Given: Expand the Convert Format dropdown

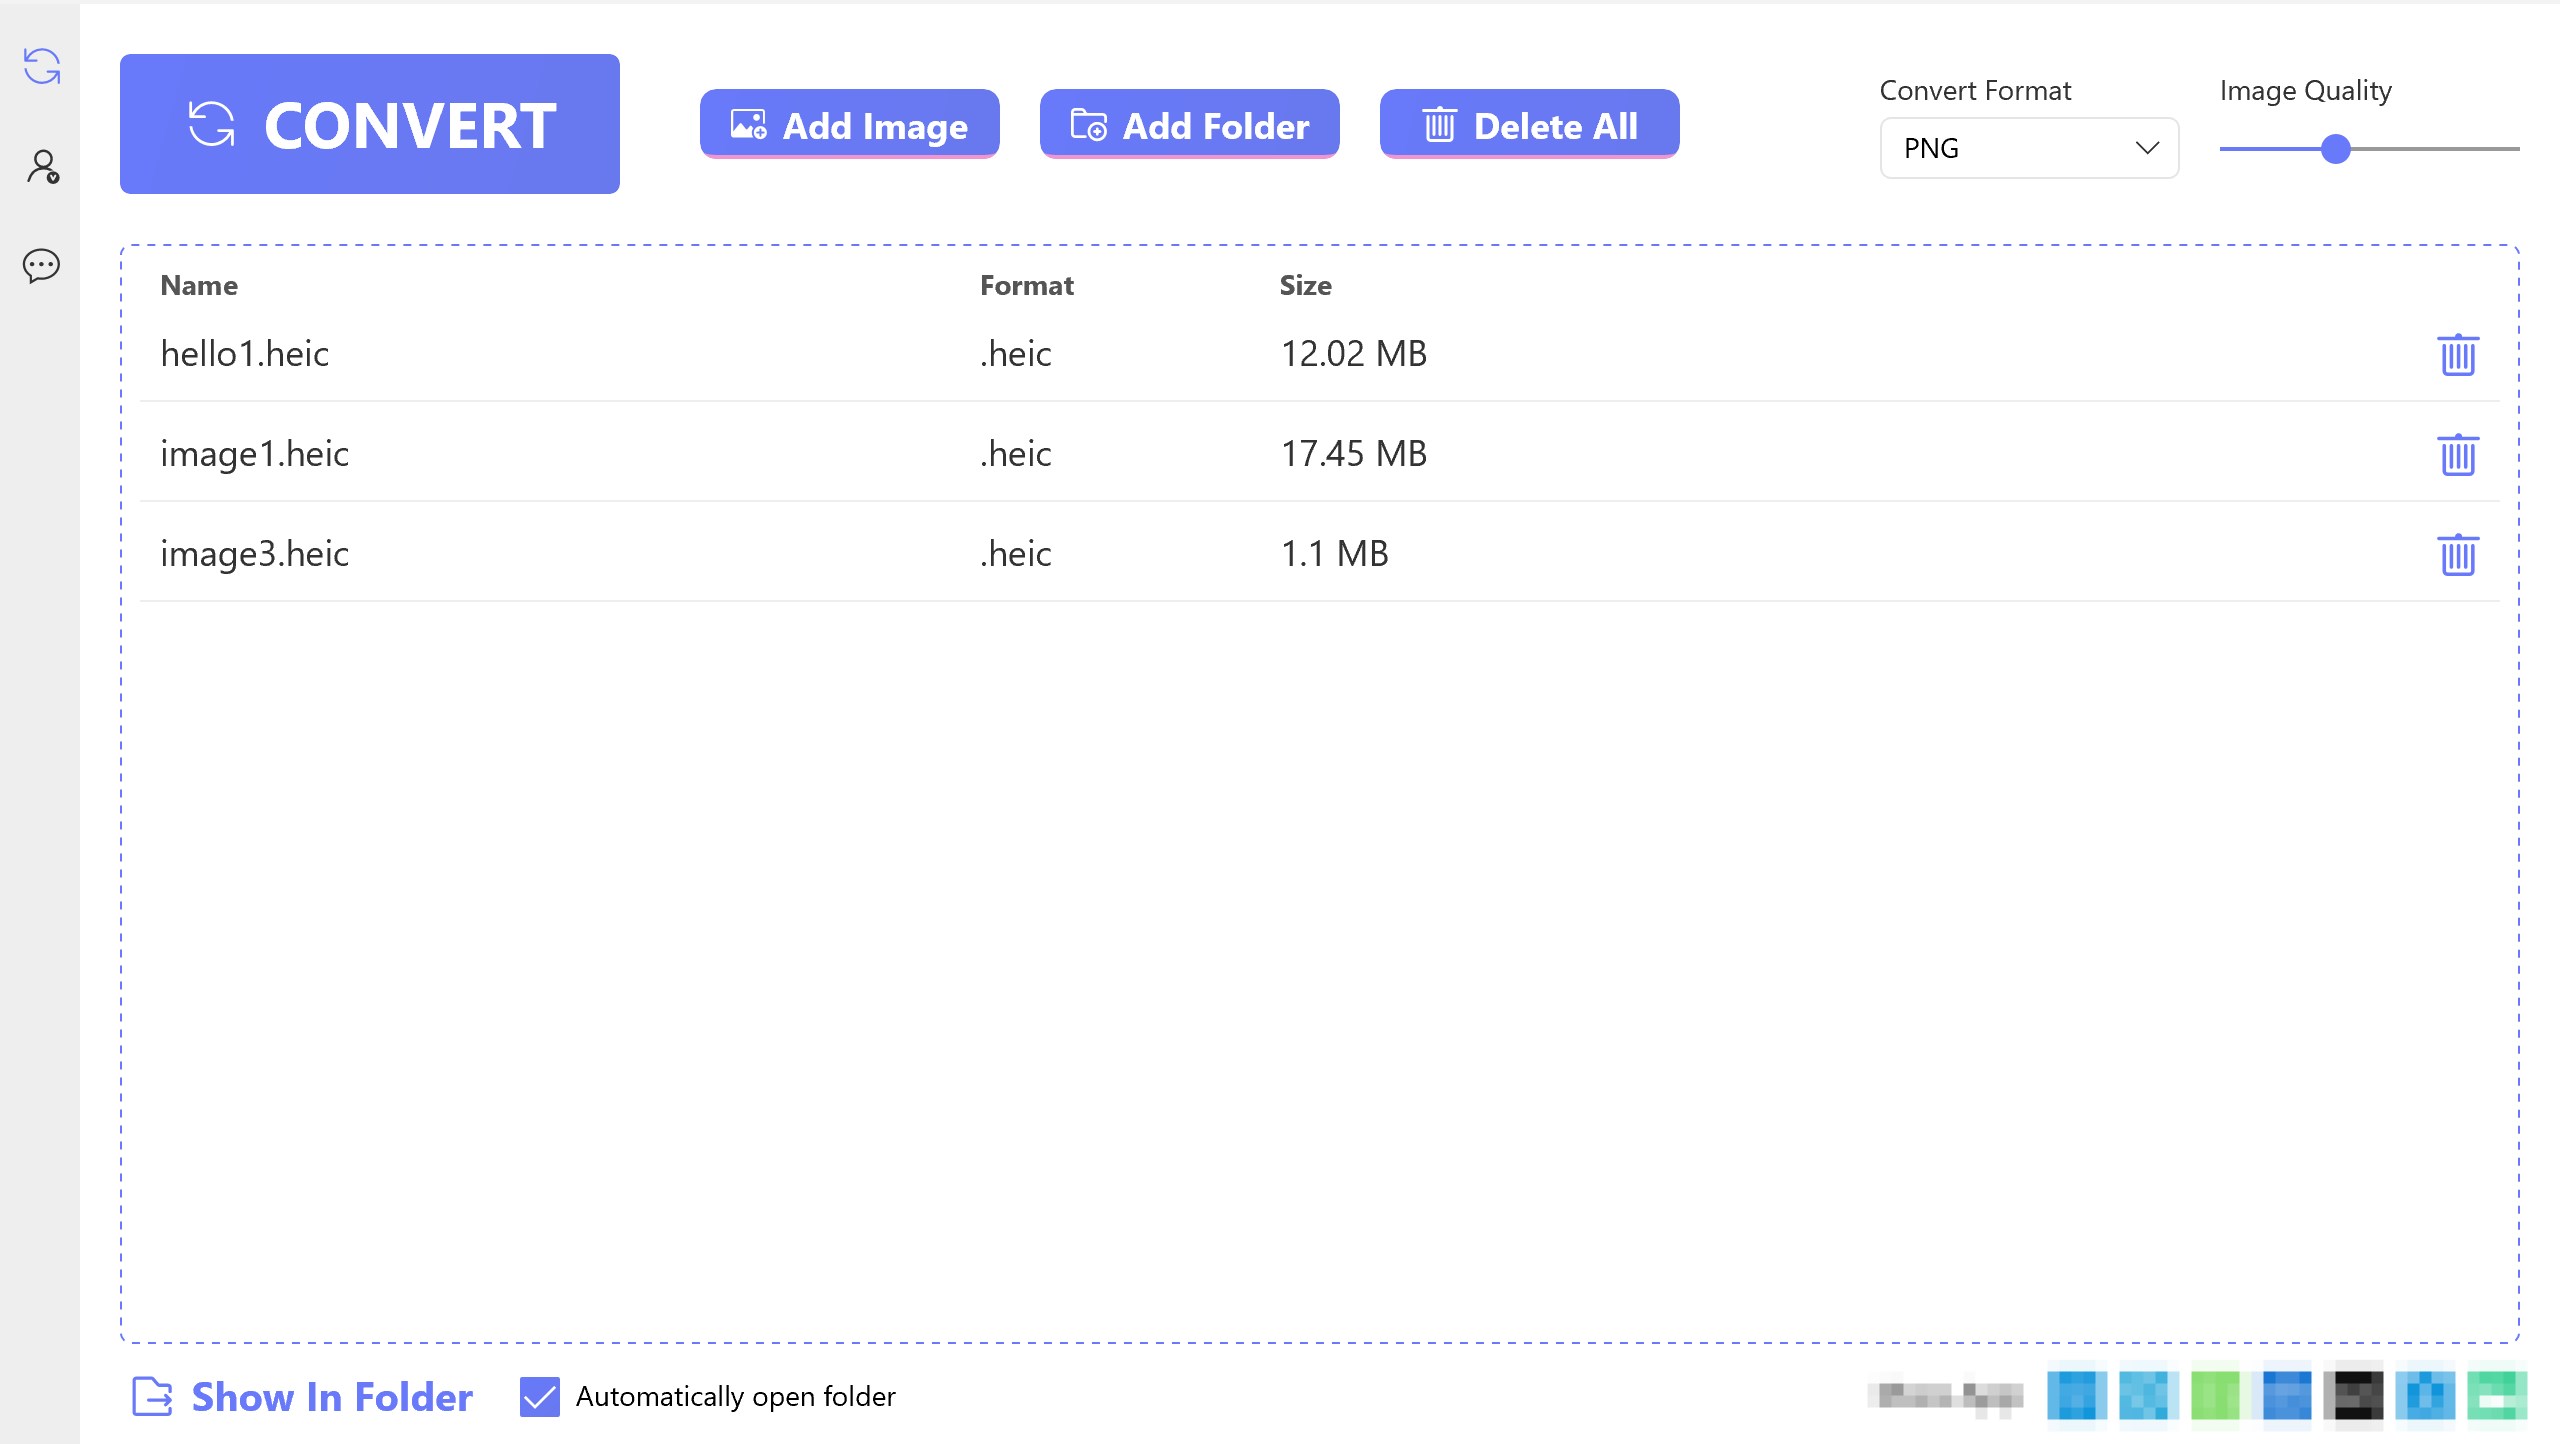Looking at the screenshot, I should coord(2028,148).
